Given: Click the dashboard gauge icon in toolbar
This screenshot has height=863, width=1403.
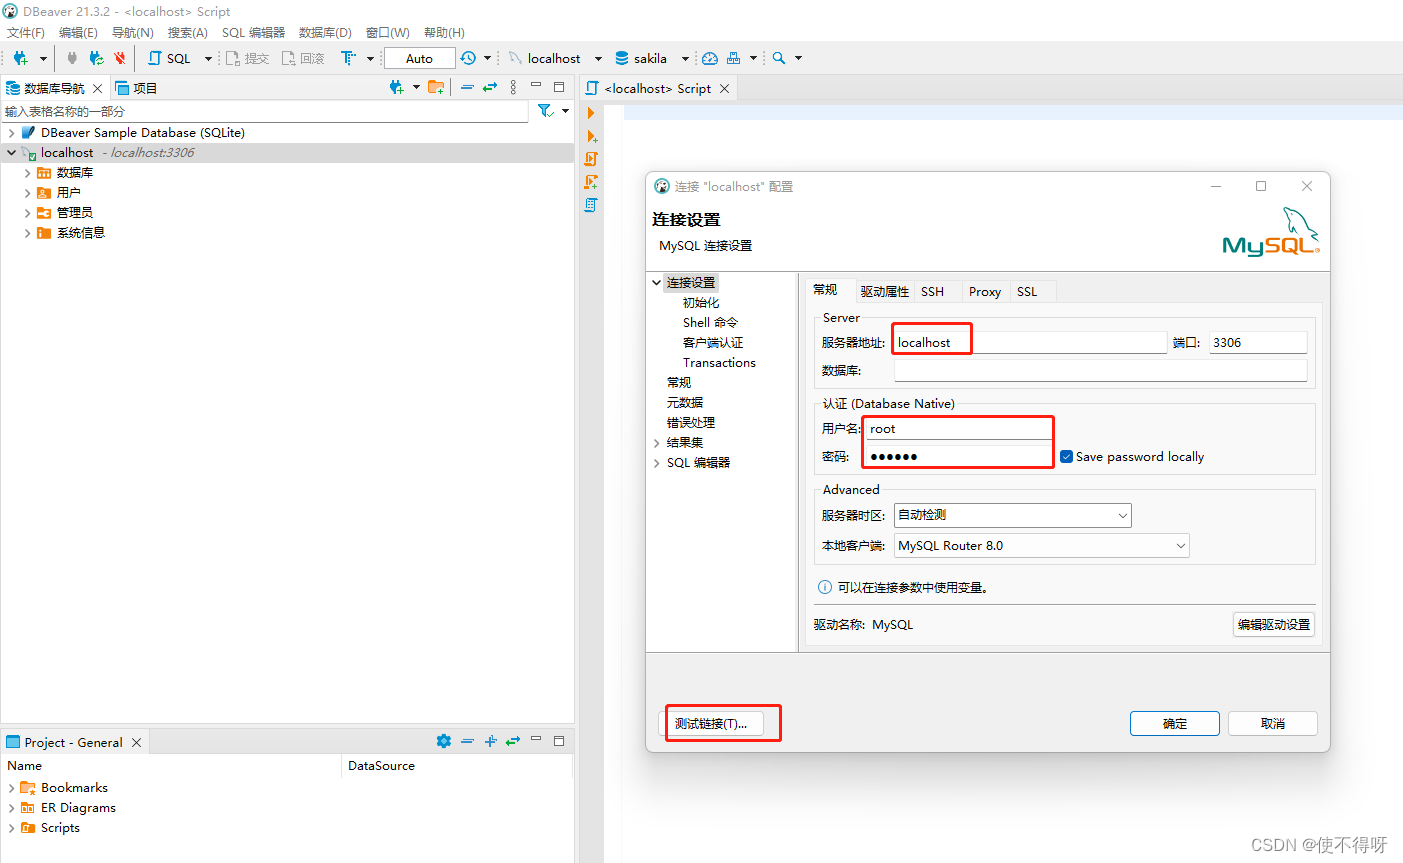Looking at the screenshot, I should click(x=710, y=58).
